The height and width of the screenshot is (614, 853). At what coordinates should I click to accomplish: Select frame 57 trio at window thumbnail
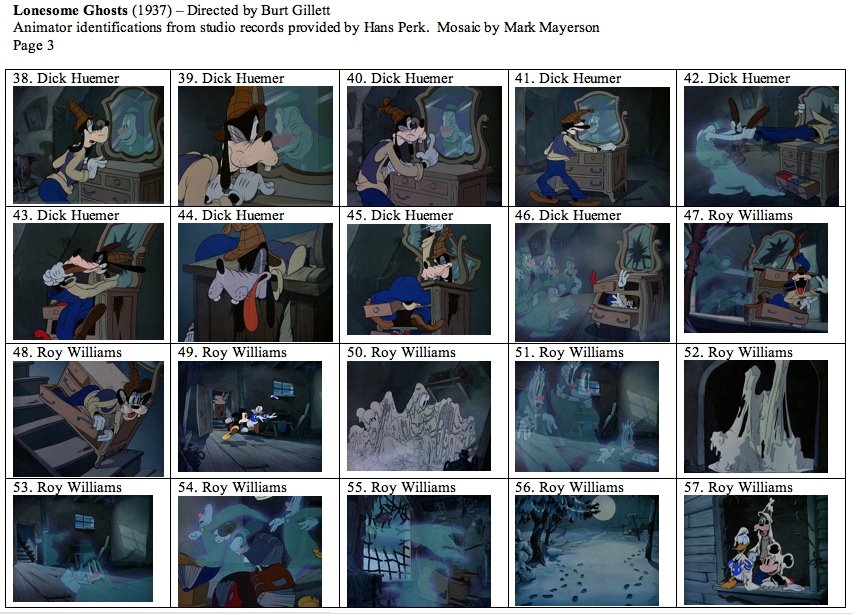[756, 550]
